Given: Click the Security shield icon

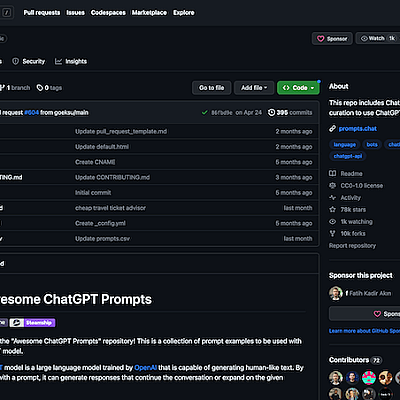Looking at the screenshot, I should [15, 61].
